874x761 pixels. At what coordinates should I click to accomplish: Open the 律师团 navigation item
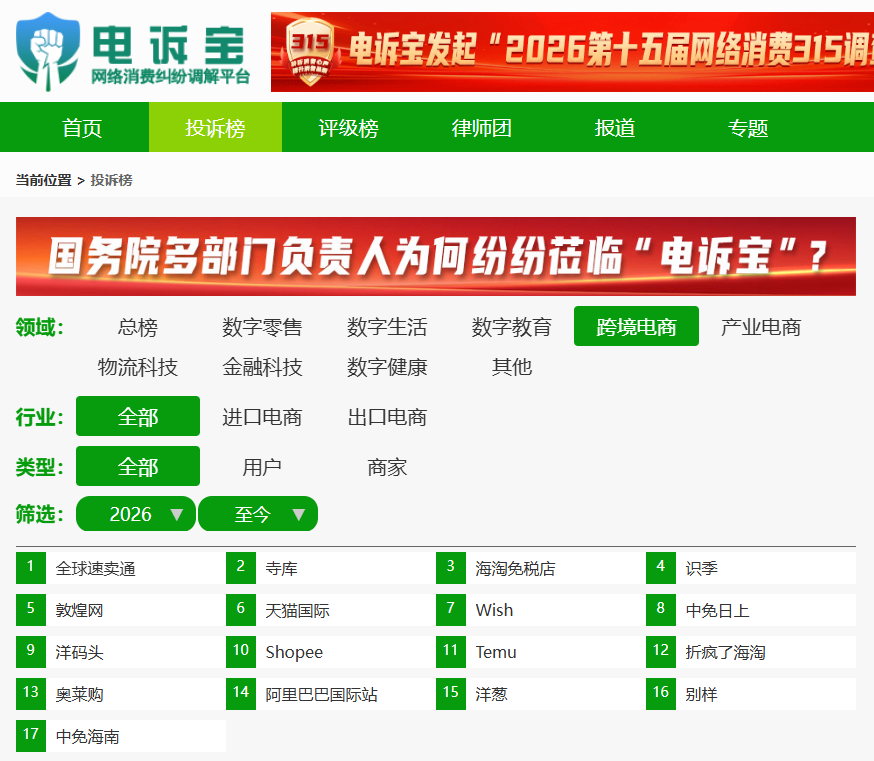point(482,128)
